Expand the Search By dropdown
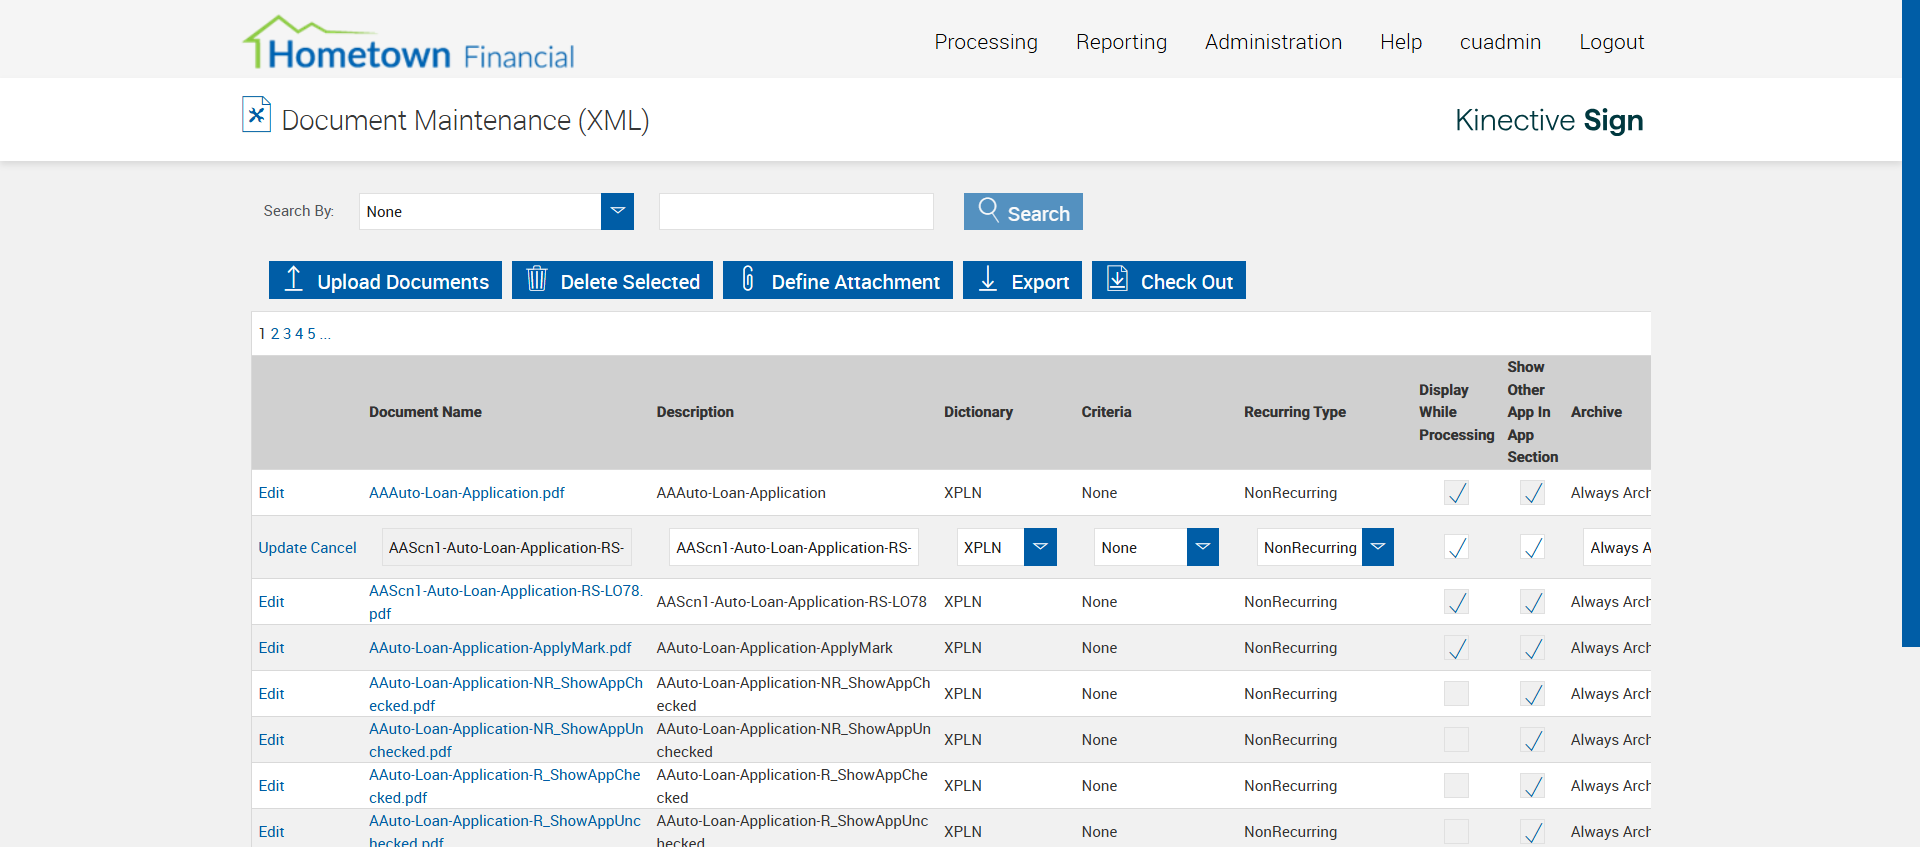Screen dimensions: 1920x847 pyautogui.click(x=617, y=211)
